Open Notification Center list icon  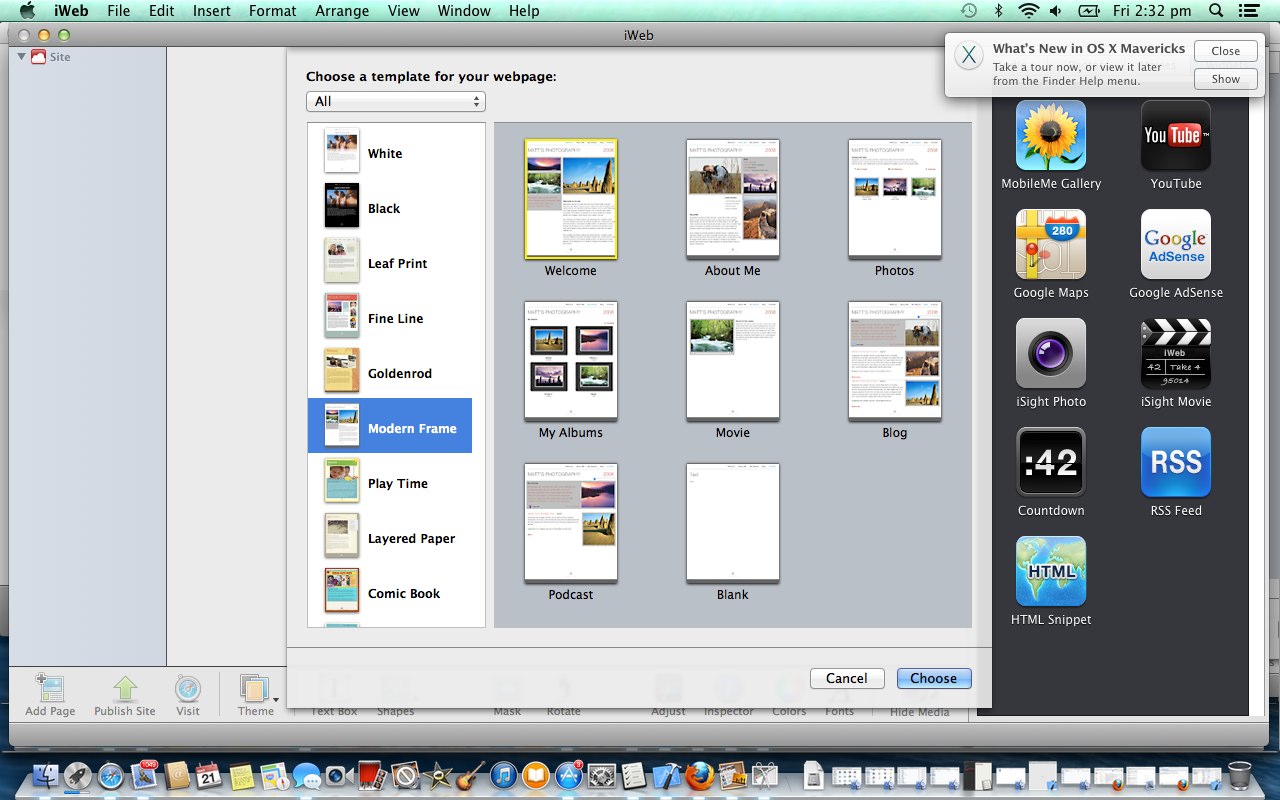pos(1247,11)
